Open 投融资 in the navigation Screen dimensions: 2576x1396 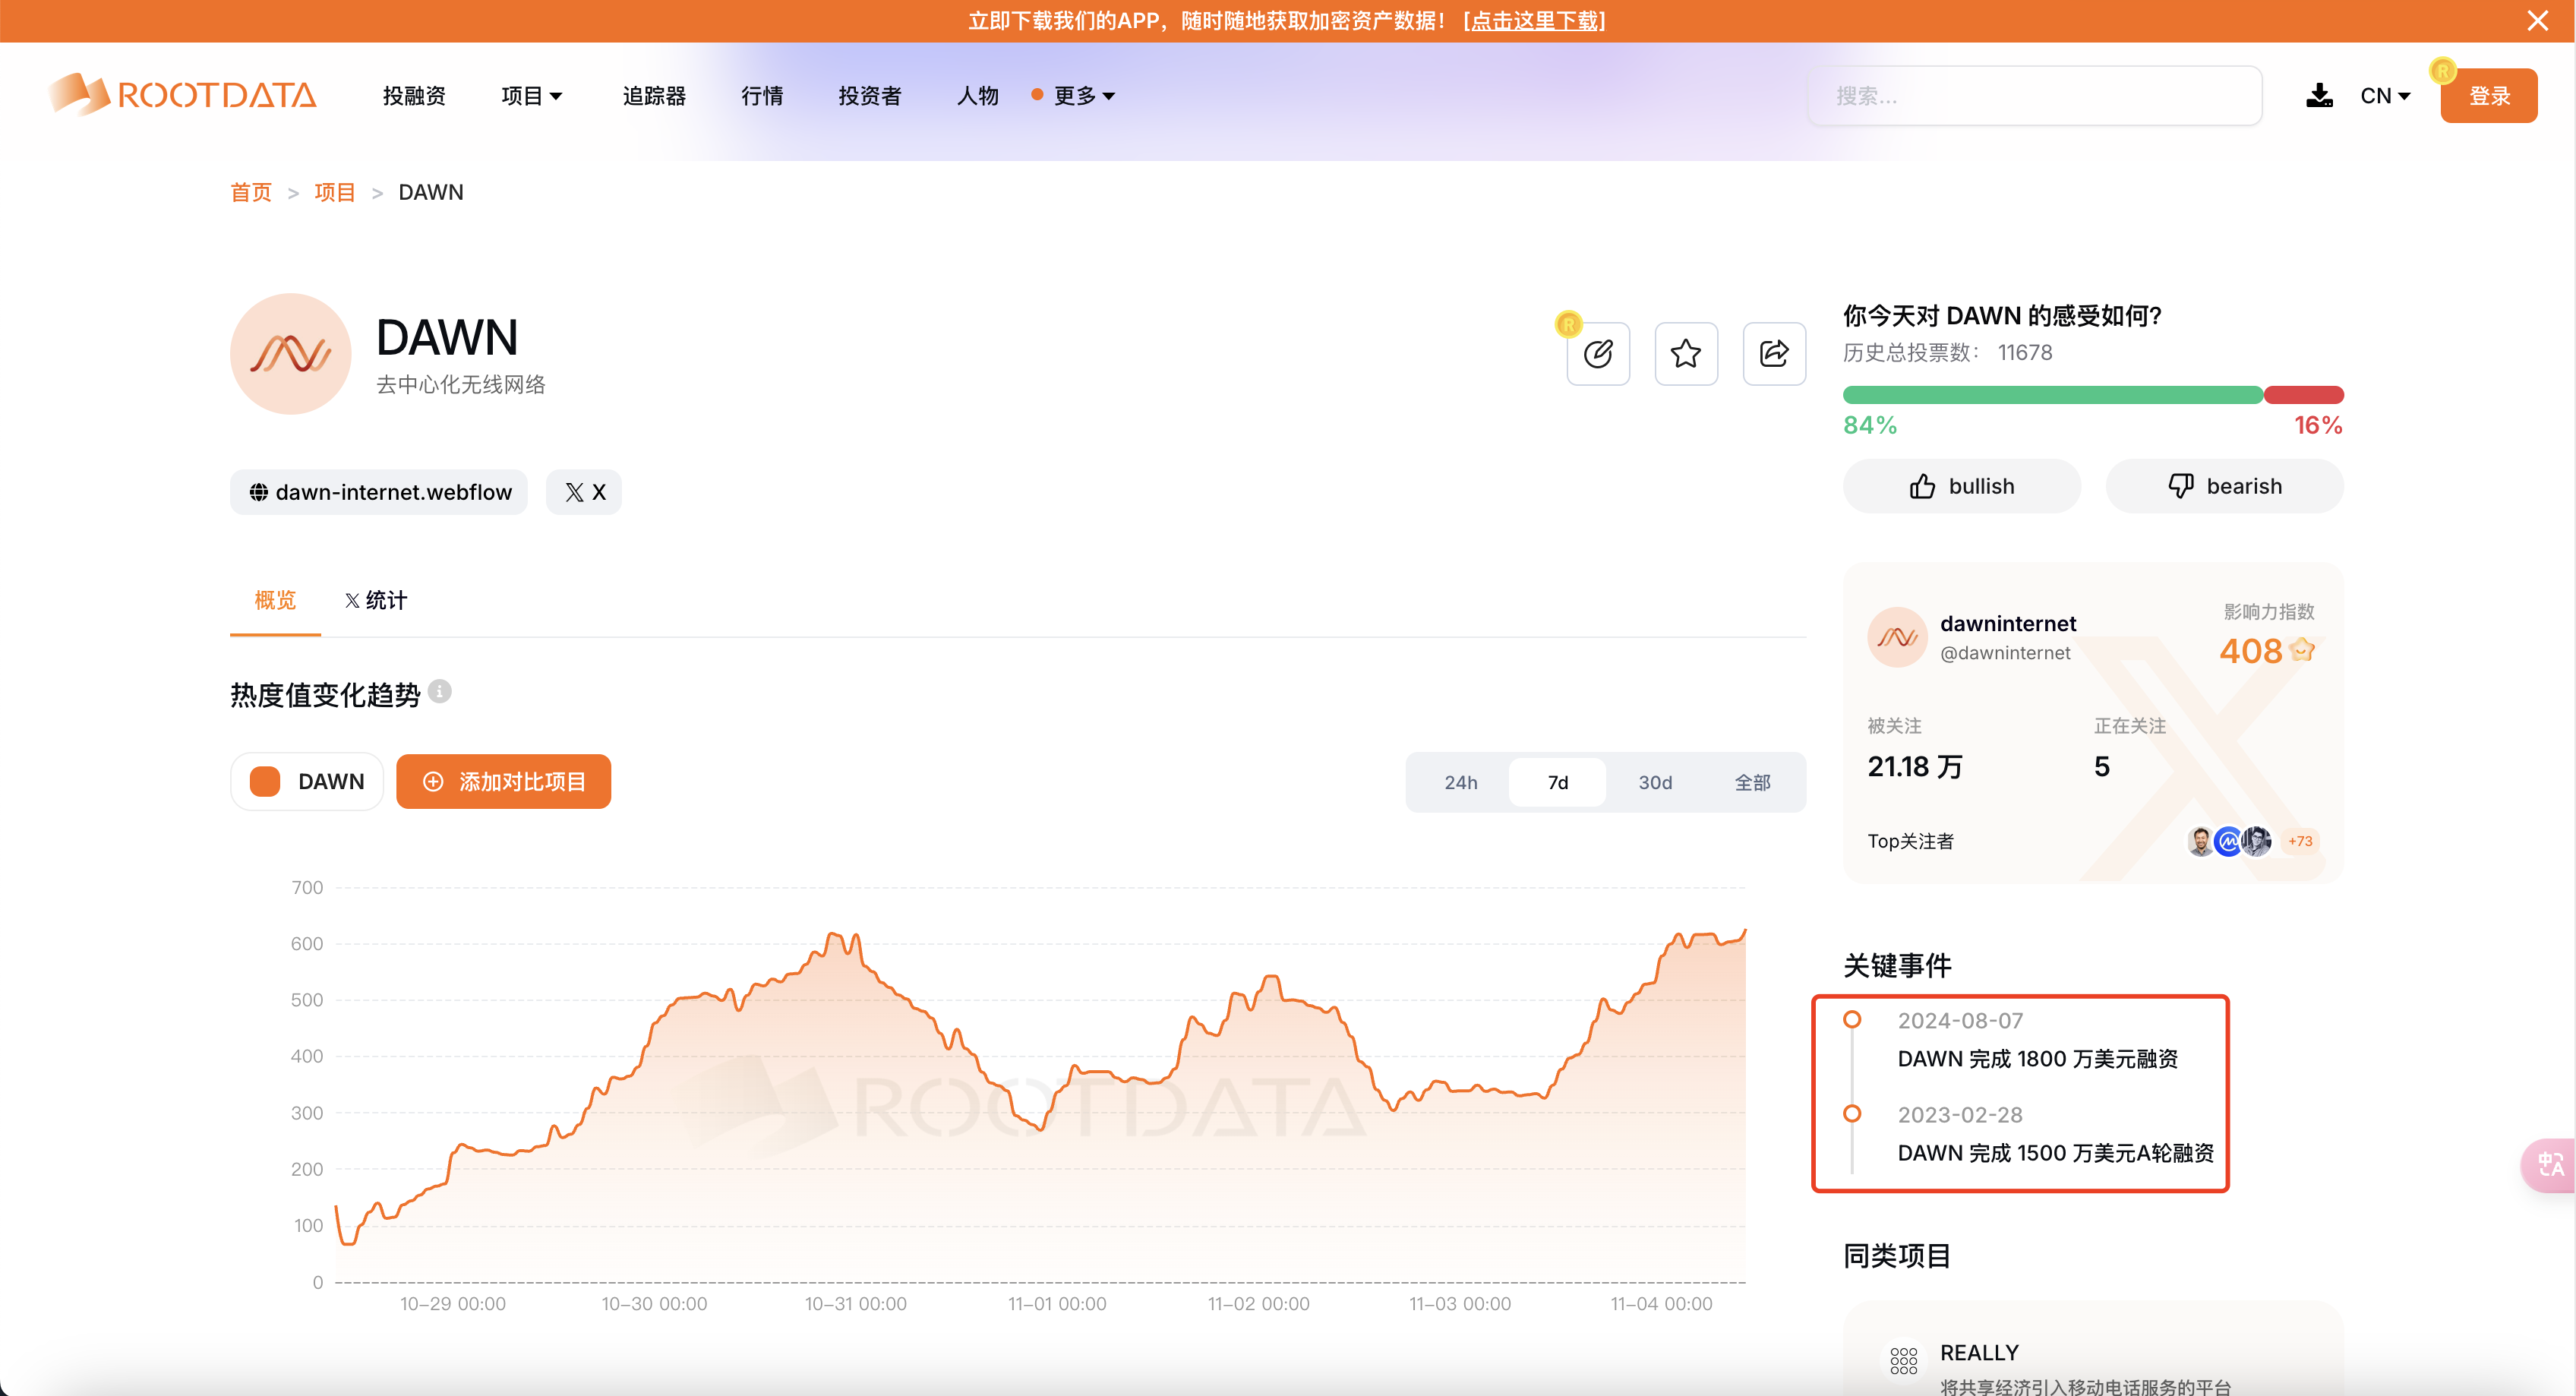point(414,95)
